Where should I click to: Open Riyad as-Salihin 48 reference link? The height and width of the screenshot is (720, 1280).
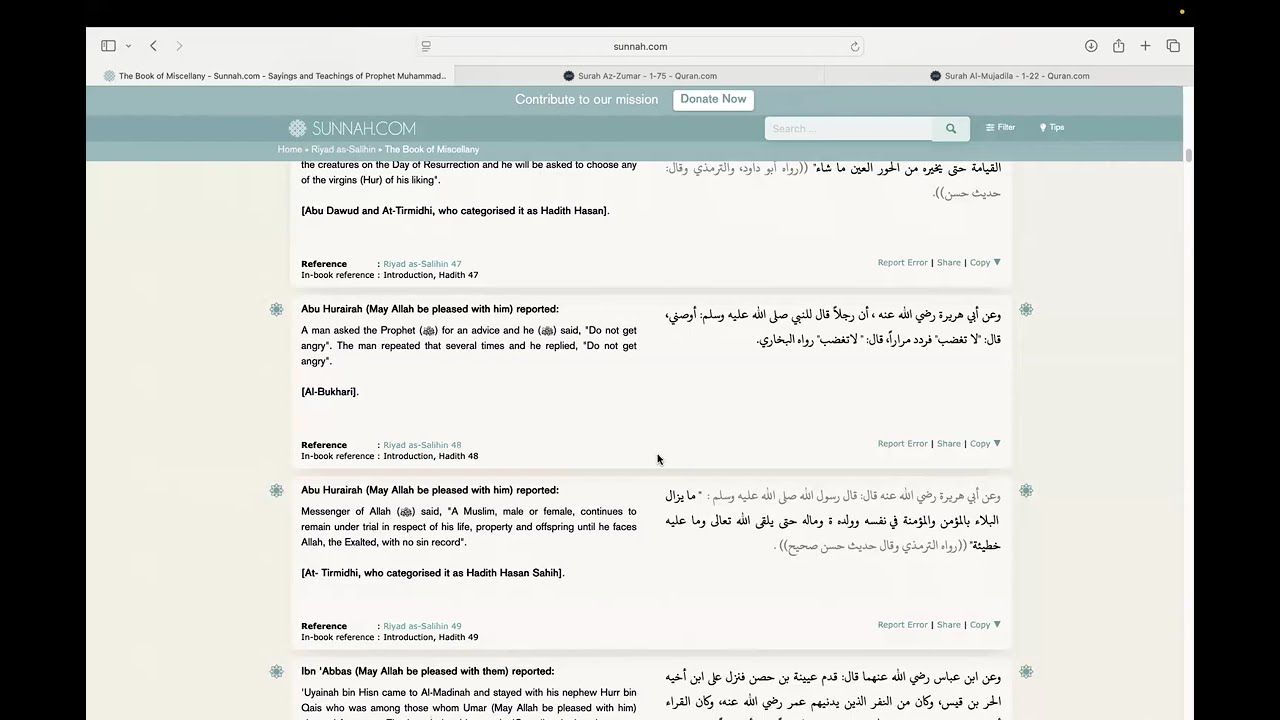coord(422,445)
